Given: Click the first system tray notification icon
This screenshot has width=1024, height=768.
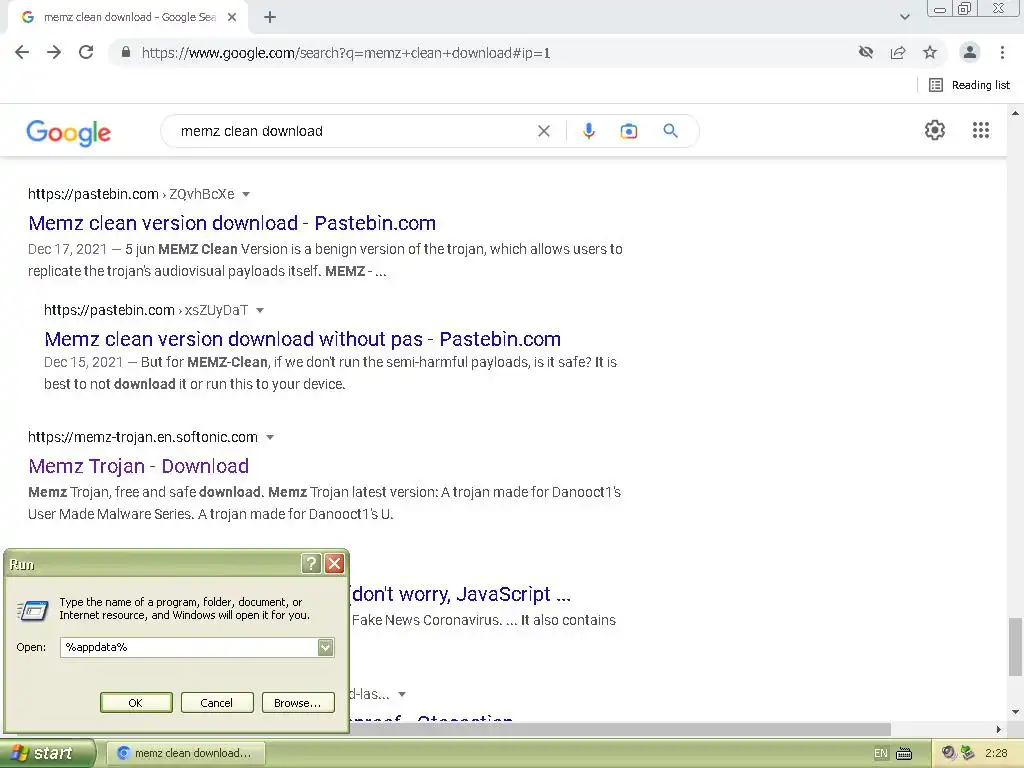Looking at the screenshot, I should [948, 754].
